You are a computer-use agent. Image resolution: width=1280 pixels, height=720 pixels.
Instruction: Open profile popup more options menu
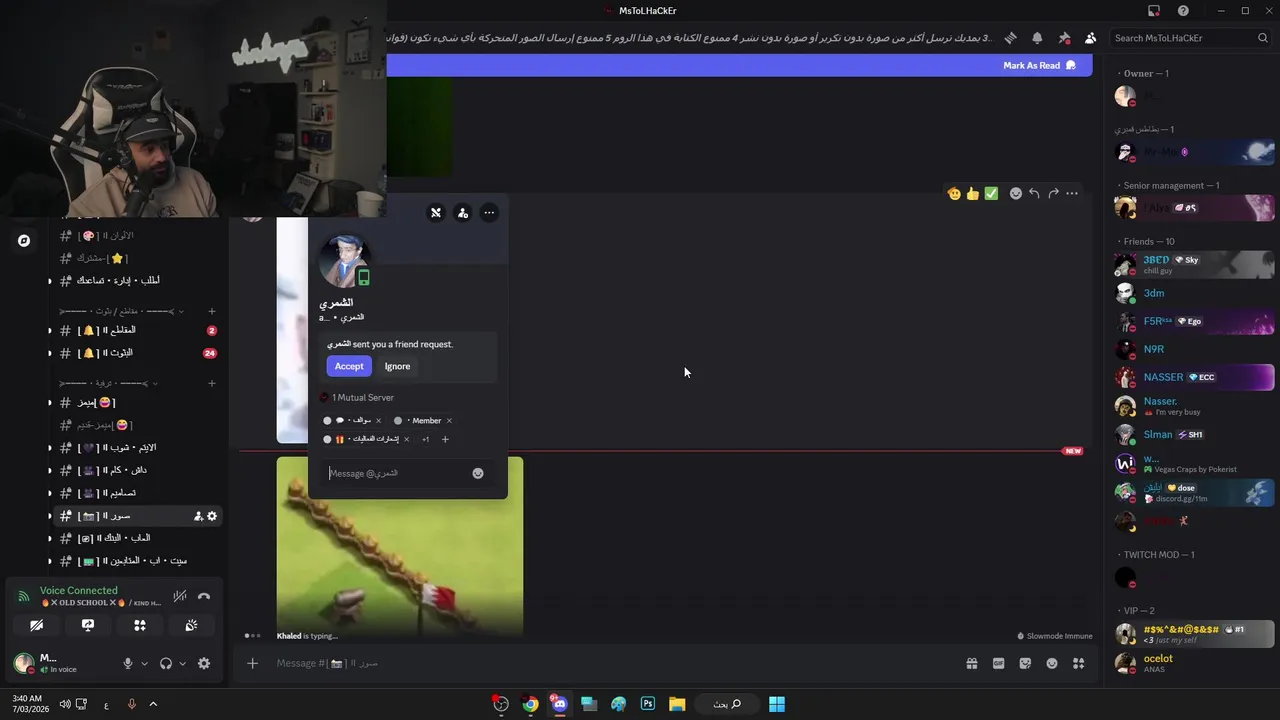pos(489,212)
